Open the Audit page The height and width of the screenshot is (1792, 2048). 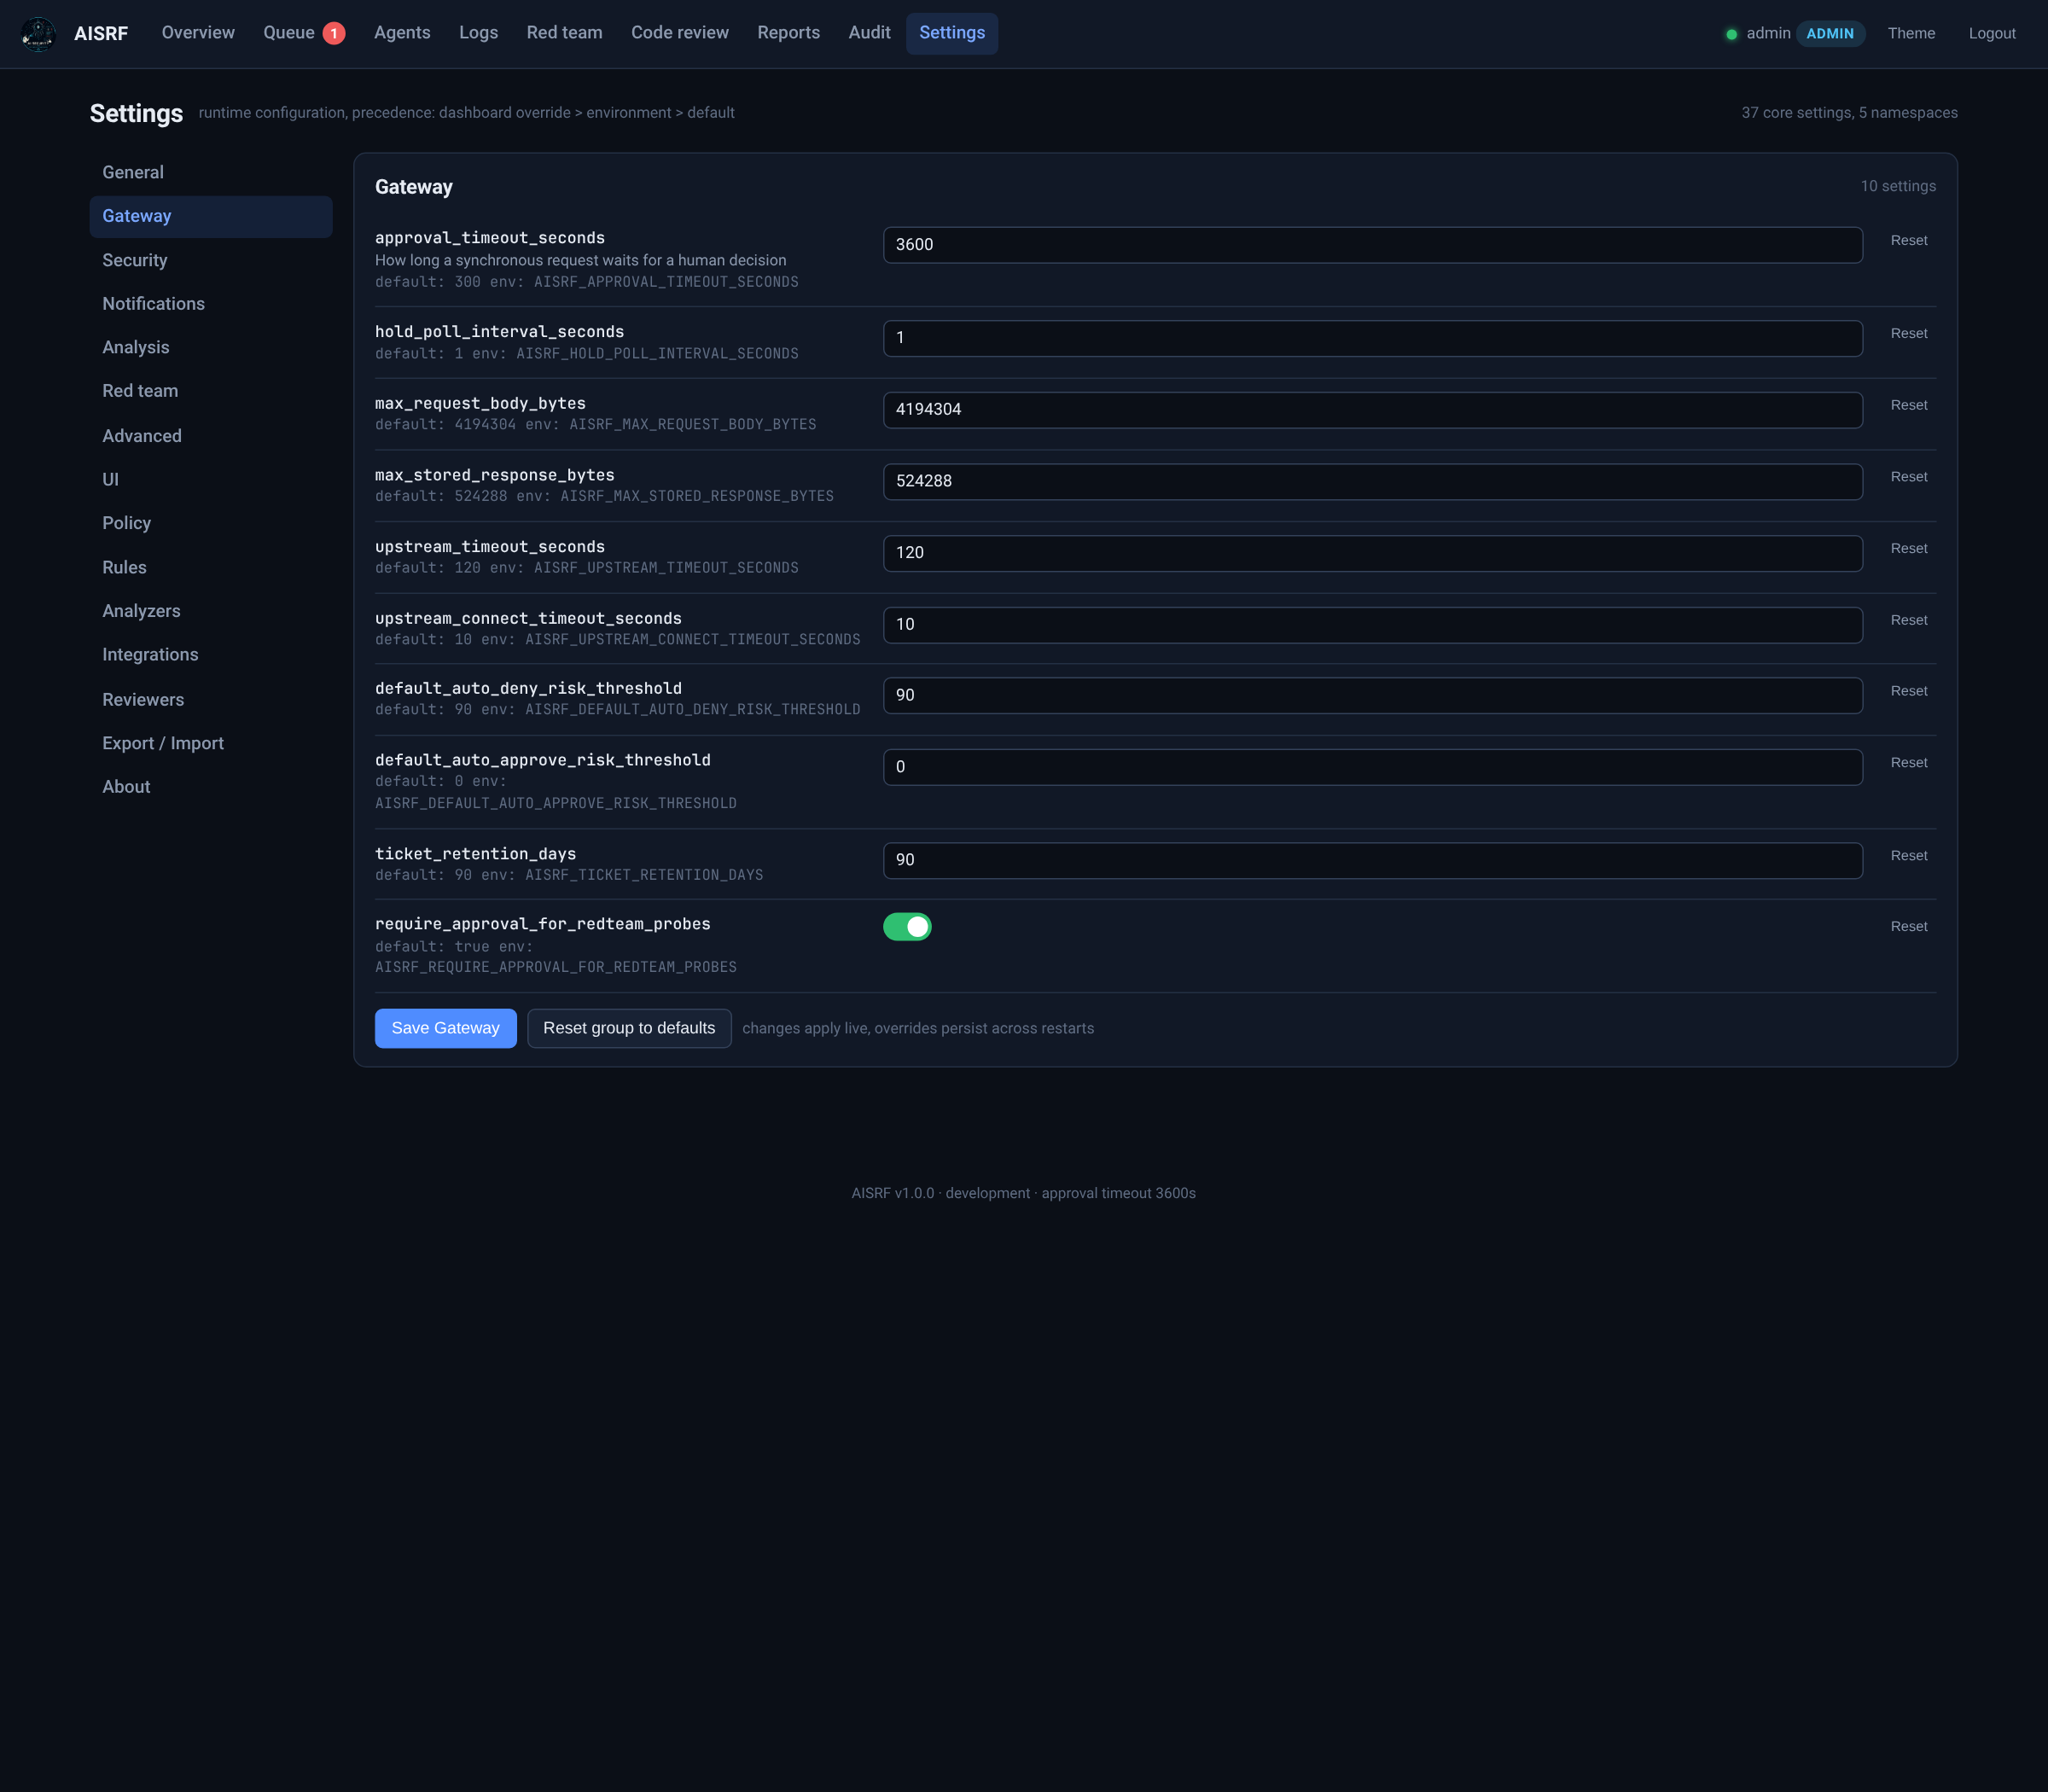(869, 33)
